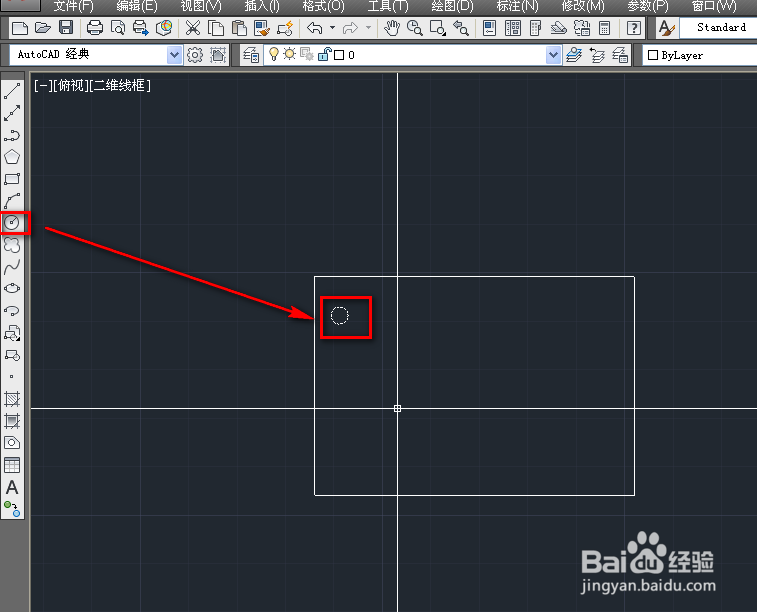Open the 插入(I) menu
This screenshot has width=757, height=612.
coord(262,6)
